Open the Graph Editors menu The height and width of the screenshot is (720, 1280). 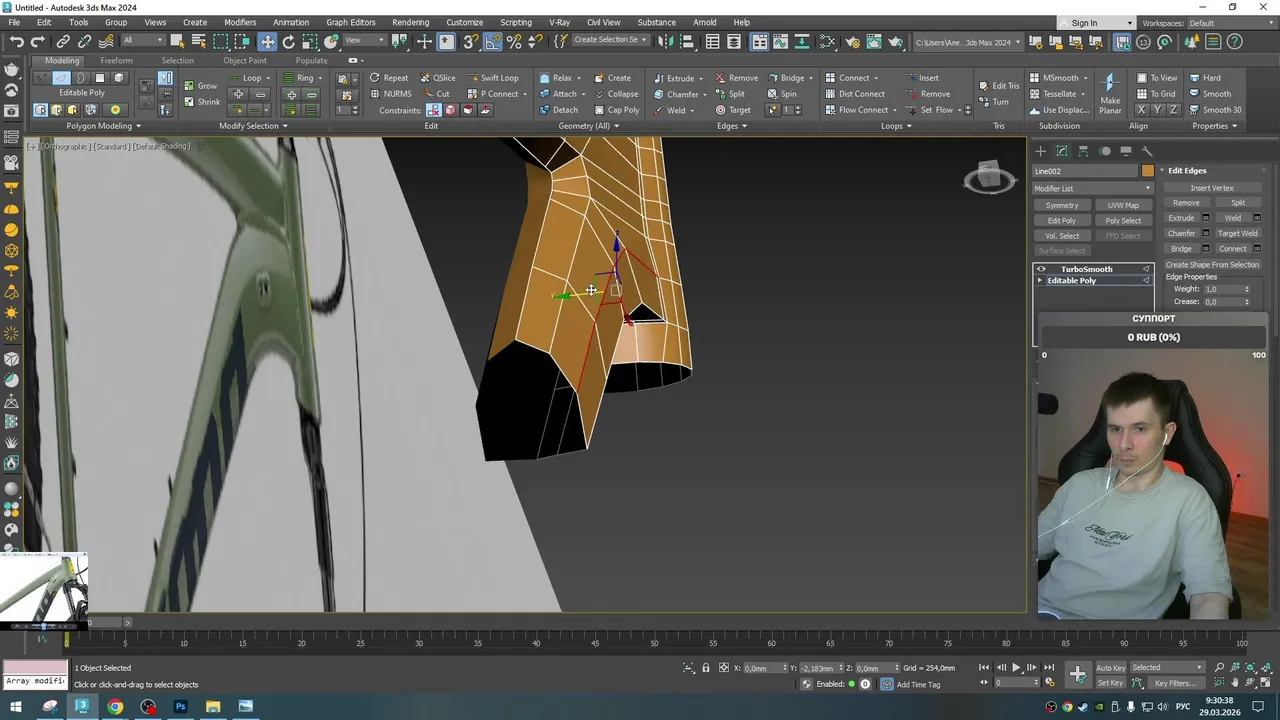pos(350,22)
